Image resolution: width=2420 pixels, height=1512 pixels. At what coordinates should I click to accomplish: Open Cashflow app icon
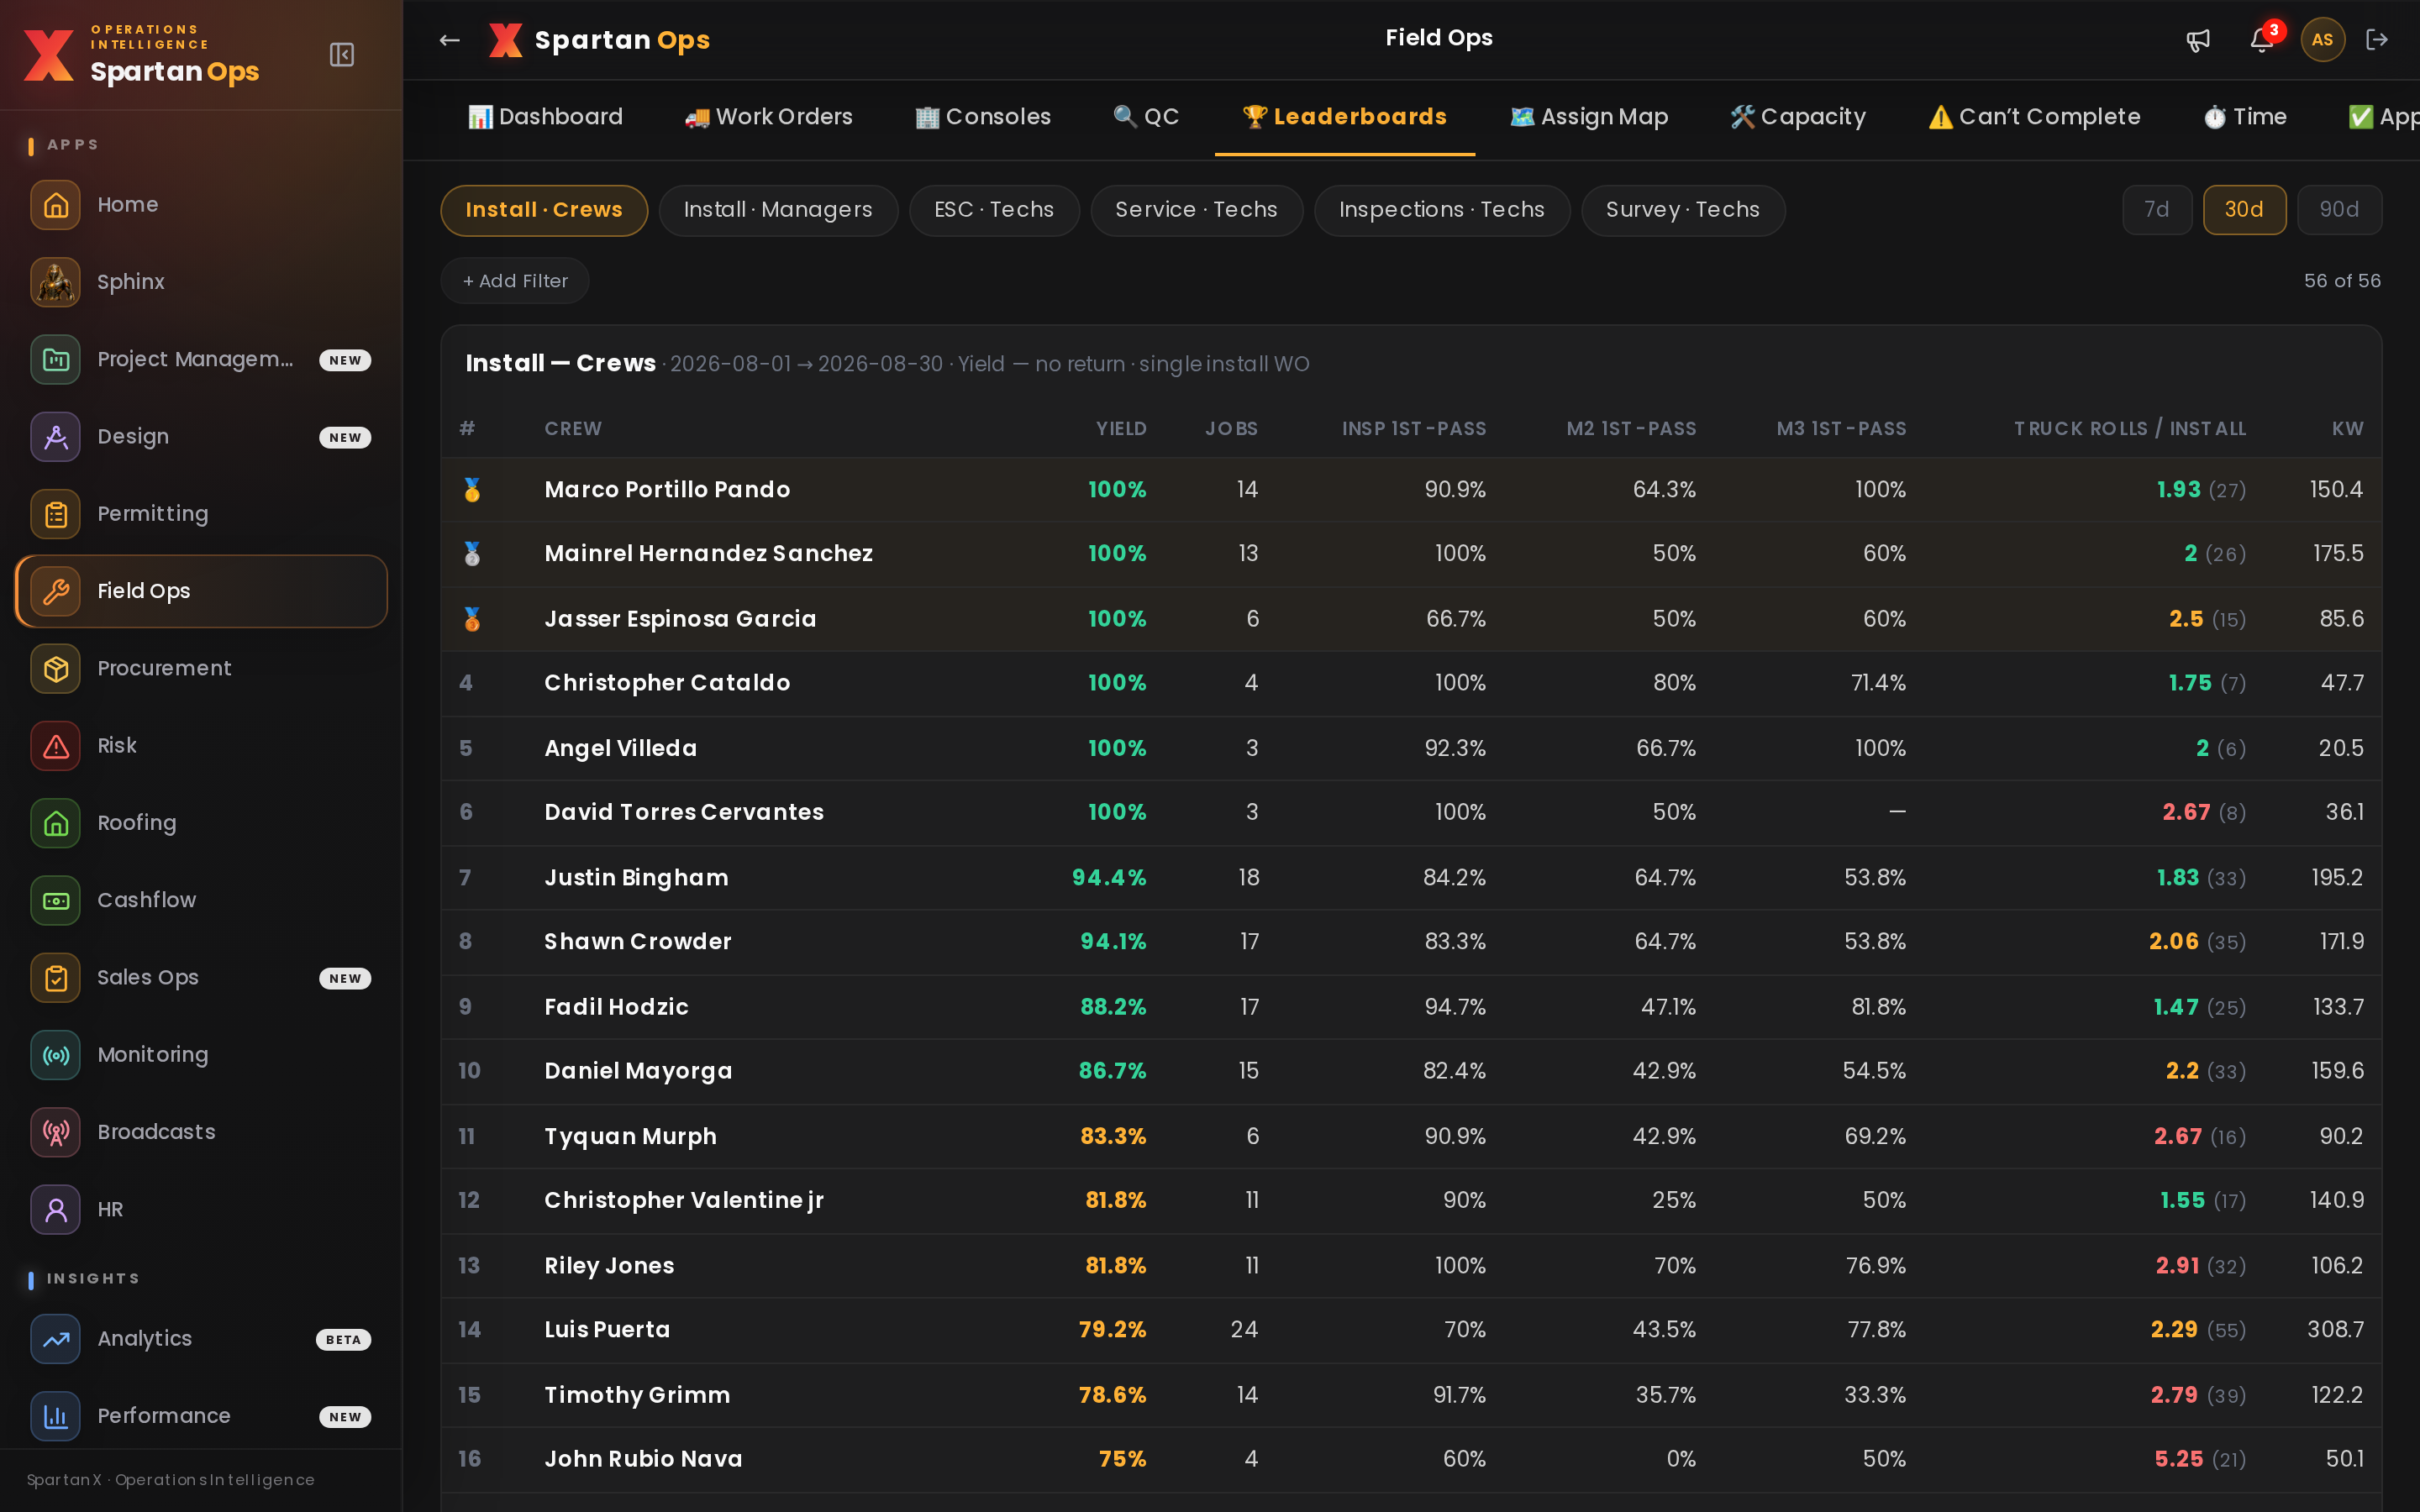56,900
